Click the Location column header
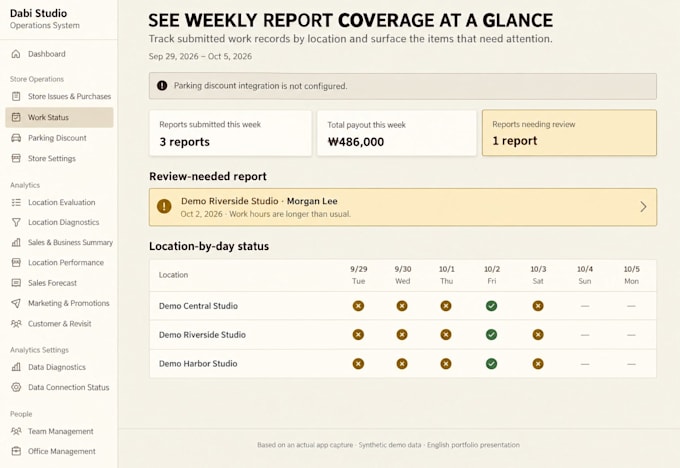Image resolution: width=680 pixels, height=468 pixels. (x=173, y=275)
